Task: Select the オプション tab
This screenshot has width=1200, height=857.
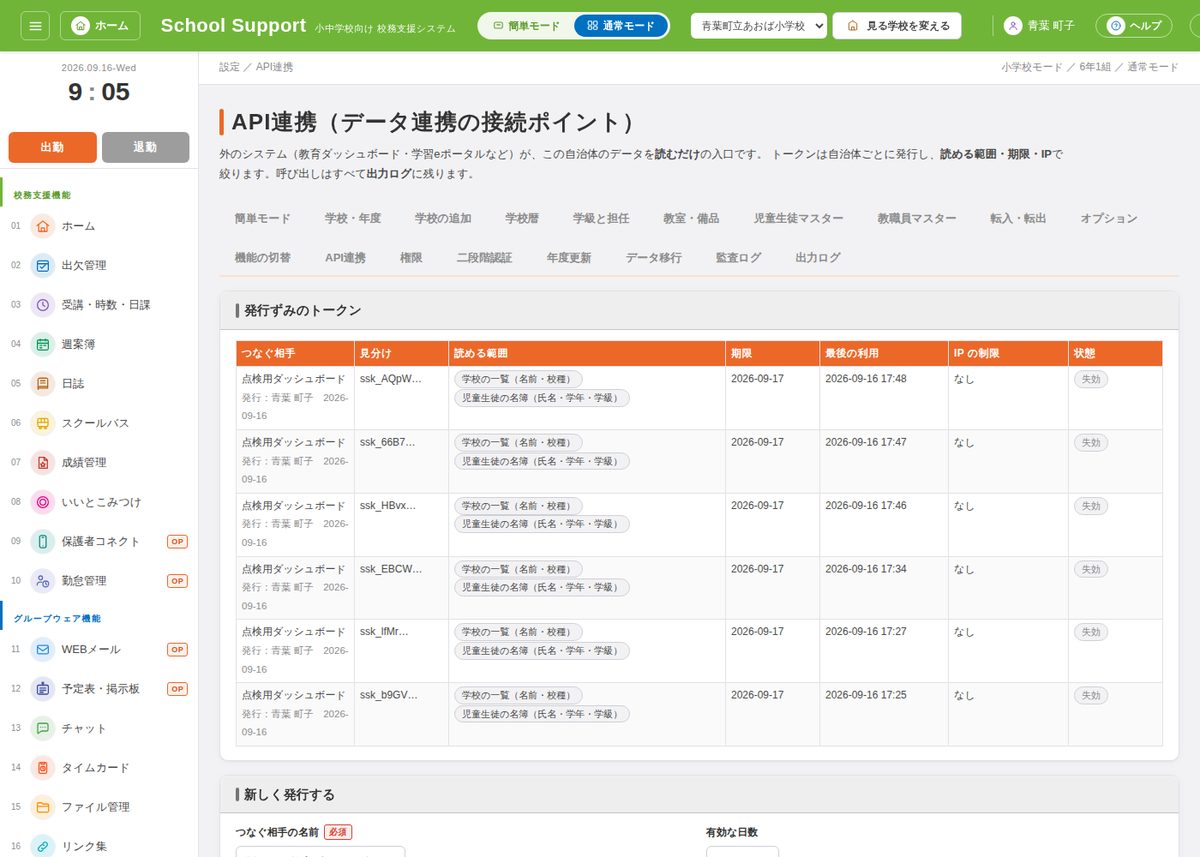Action: (x=1109, y=218)
